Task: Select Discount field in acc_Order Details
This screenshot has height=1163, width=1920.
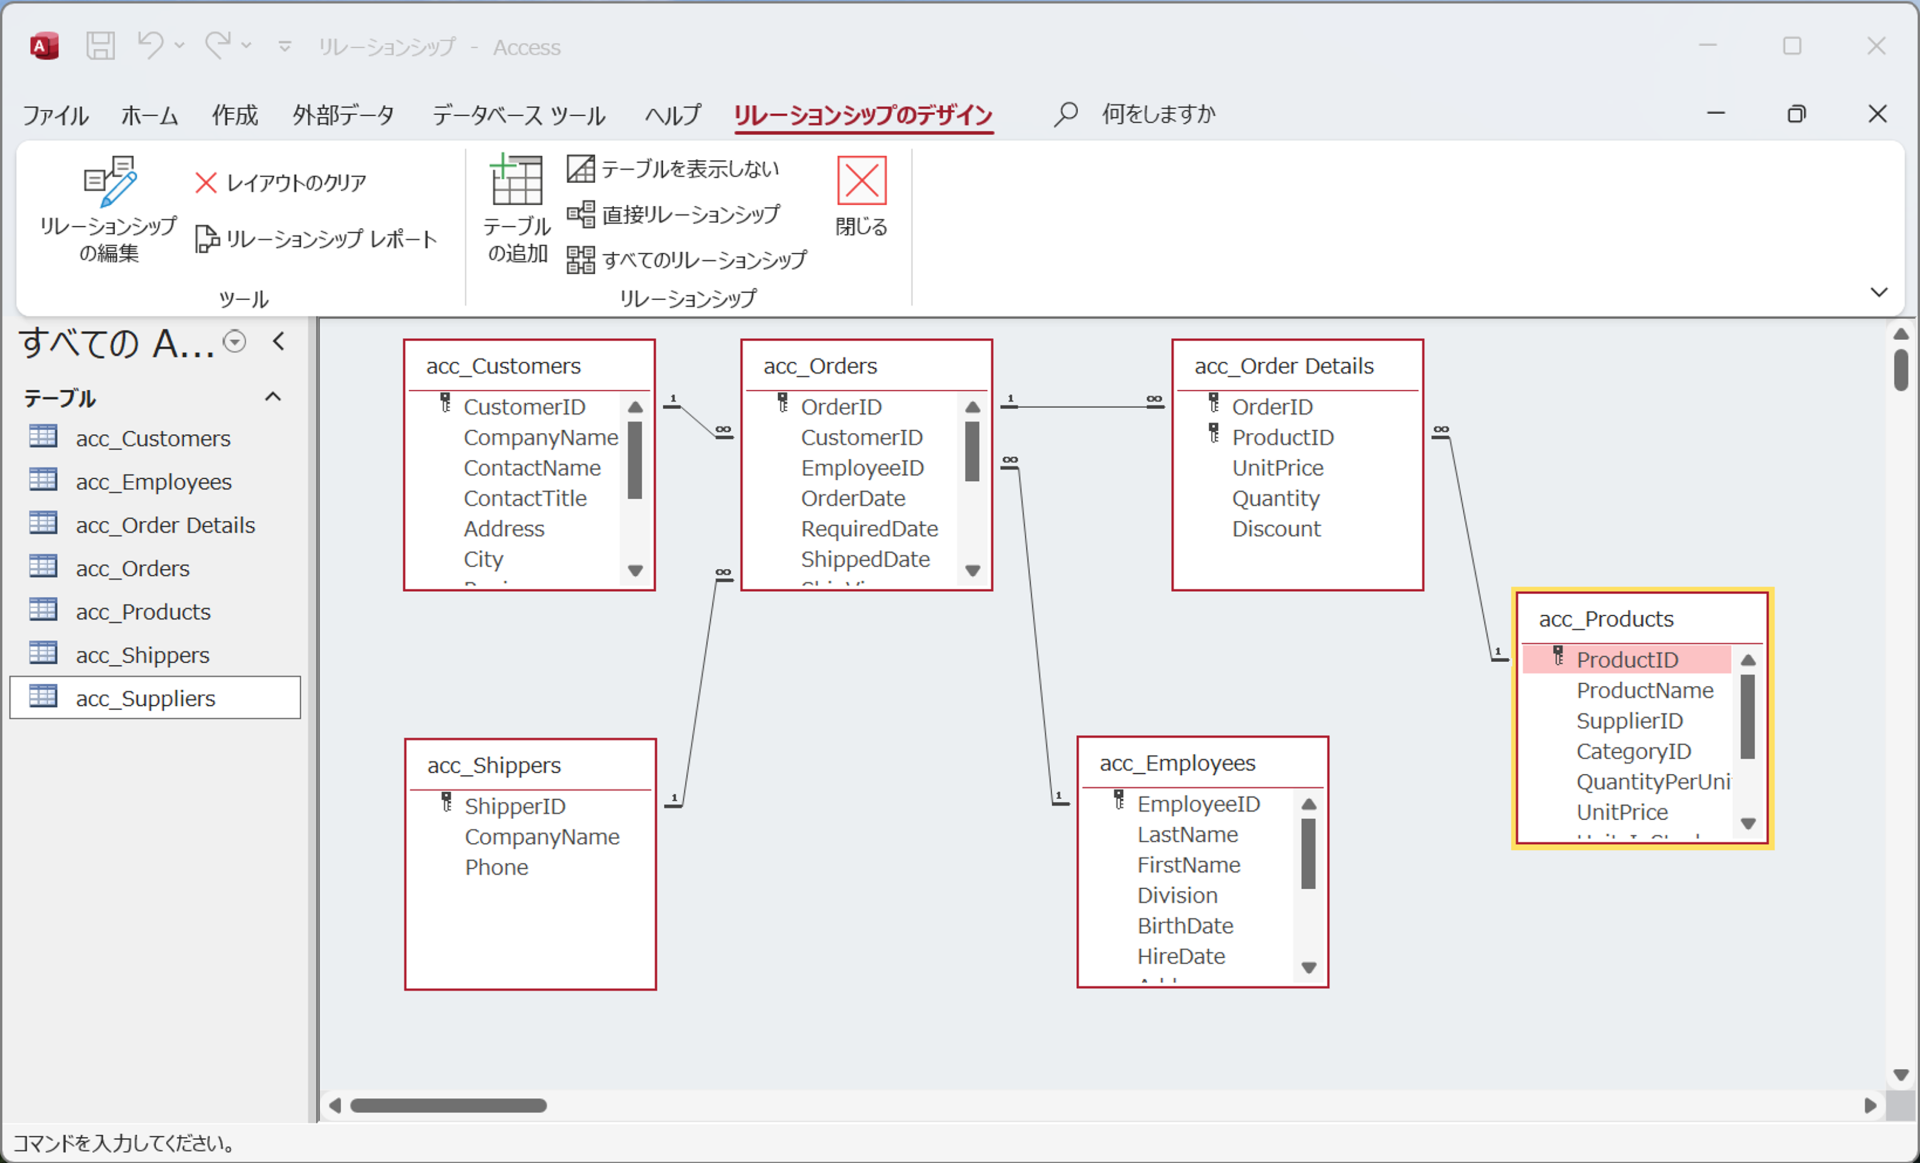Action: [x=1276, y=529]
